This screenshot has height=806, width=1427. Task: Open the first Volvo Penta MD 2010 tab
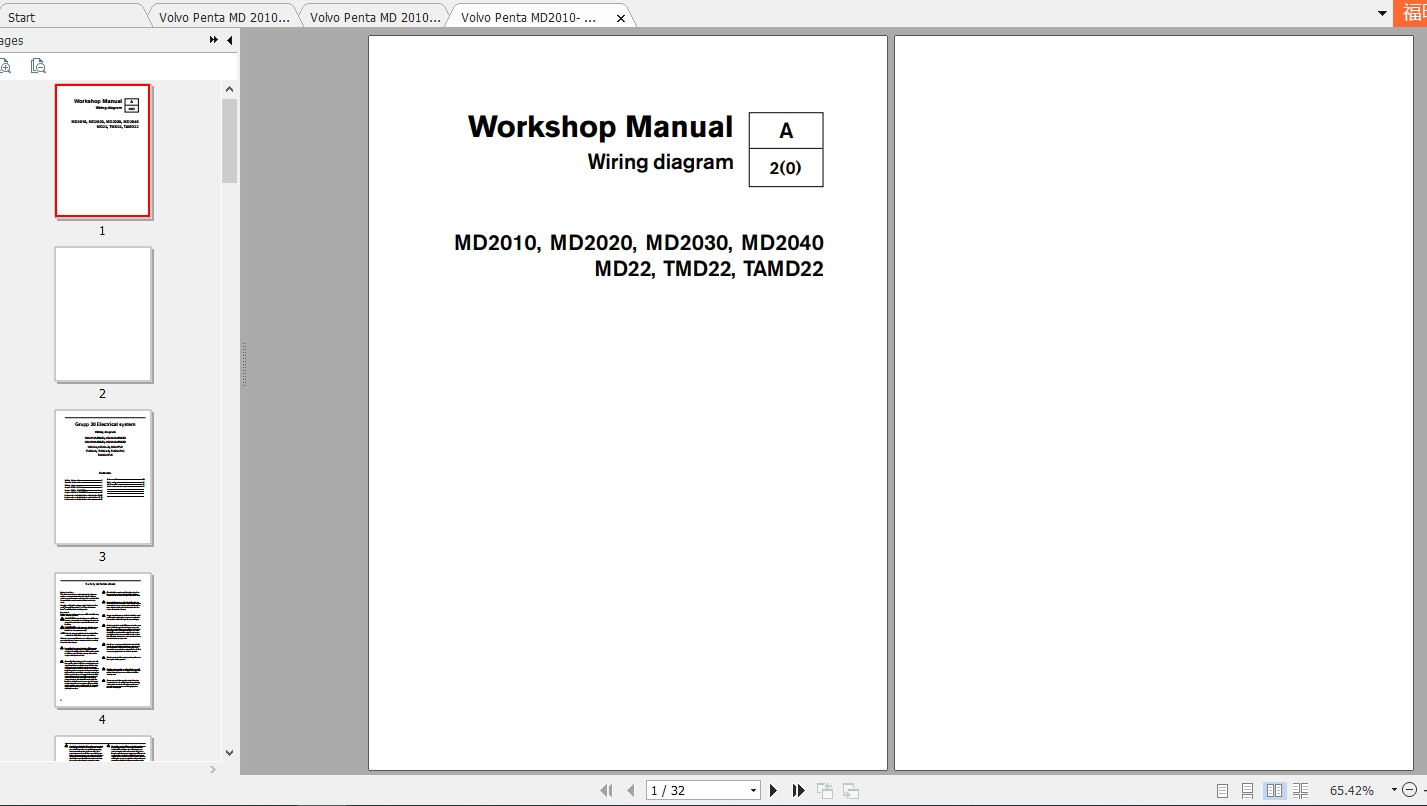tap(224, 17)
